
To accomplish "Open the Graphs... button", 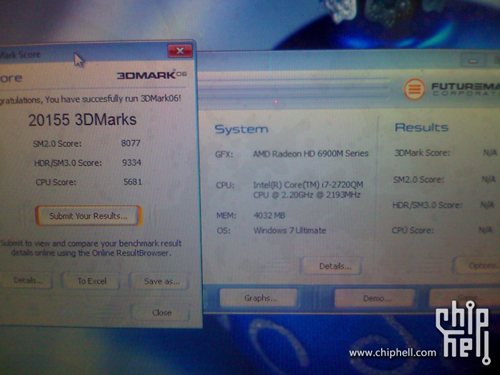I will 260,298.
